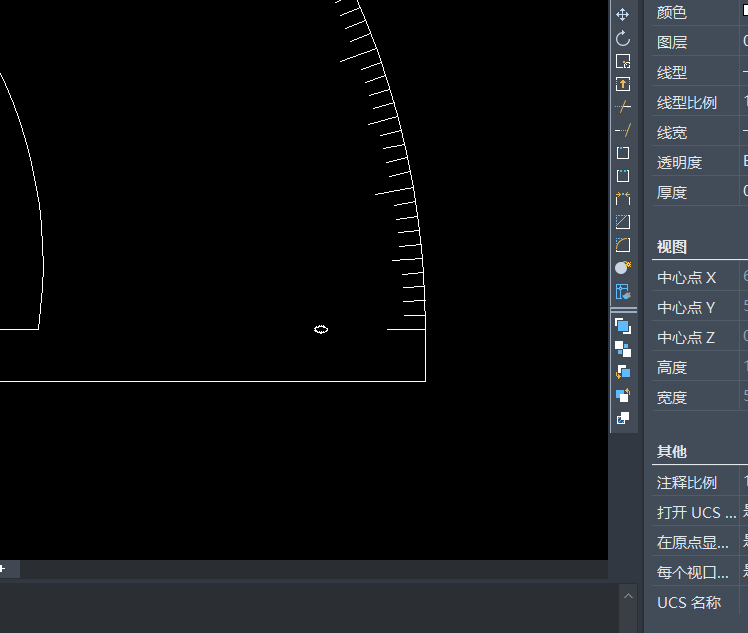
Task: Select the Join tool with inward arrows
Action: [623, 198]
